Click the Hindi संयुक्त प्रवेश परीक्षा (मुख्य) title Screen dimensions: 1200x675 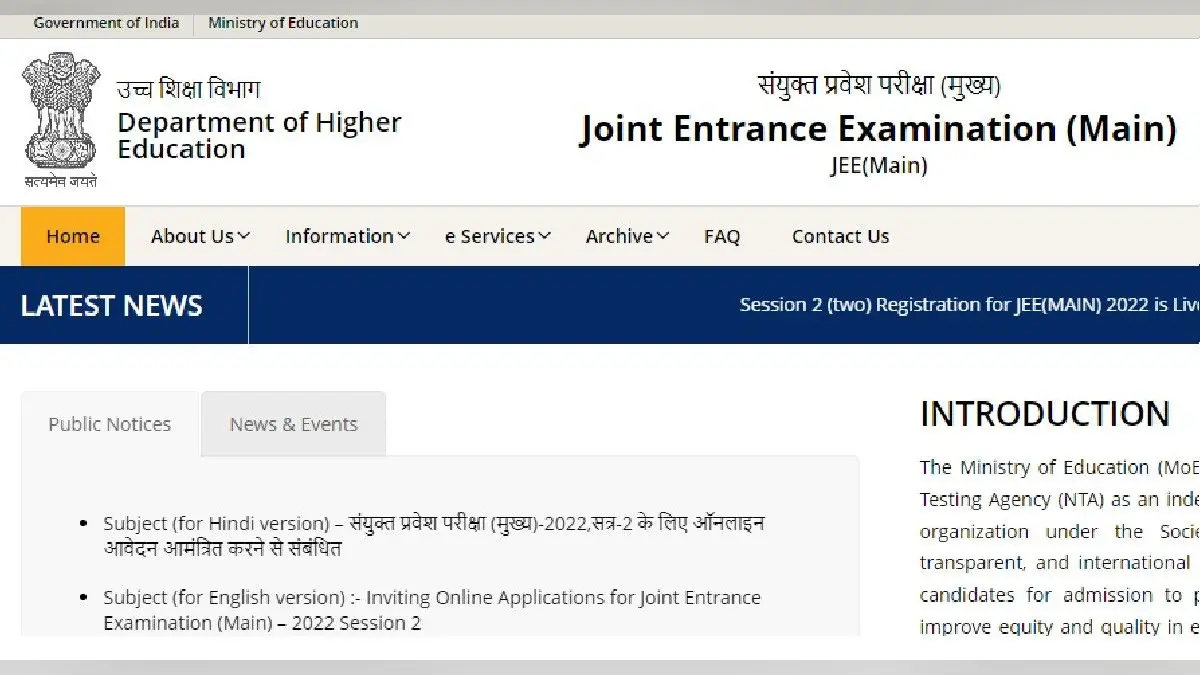[x=879, y=85]
